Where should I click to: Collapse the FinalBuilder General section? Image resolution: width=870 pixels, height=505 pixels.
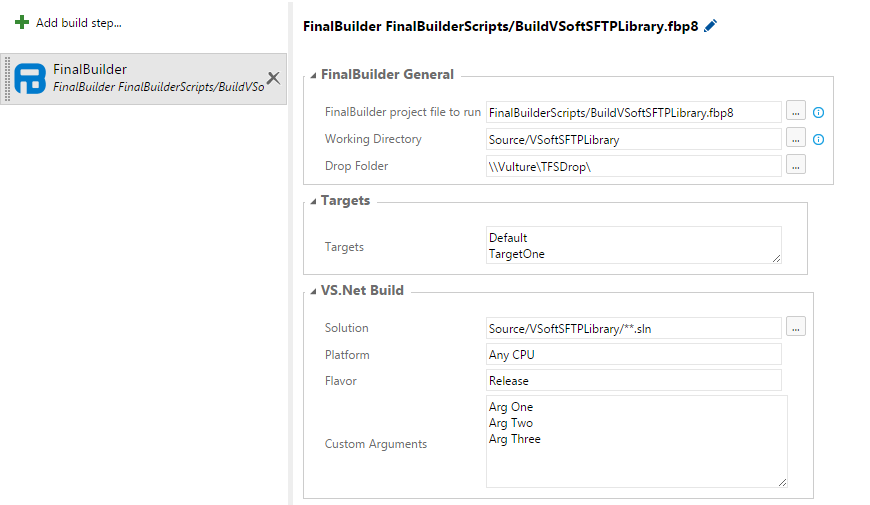point(313,75)
